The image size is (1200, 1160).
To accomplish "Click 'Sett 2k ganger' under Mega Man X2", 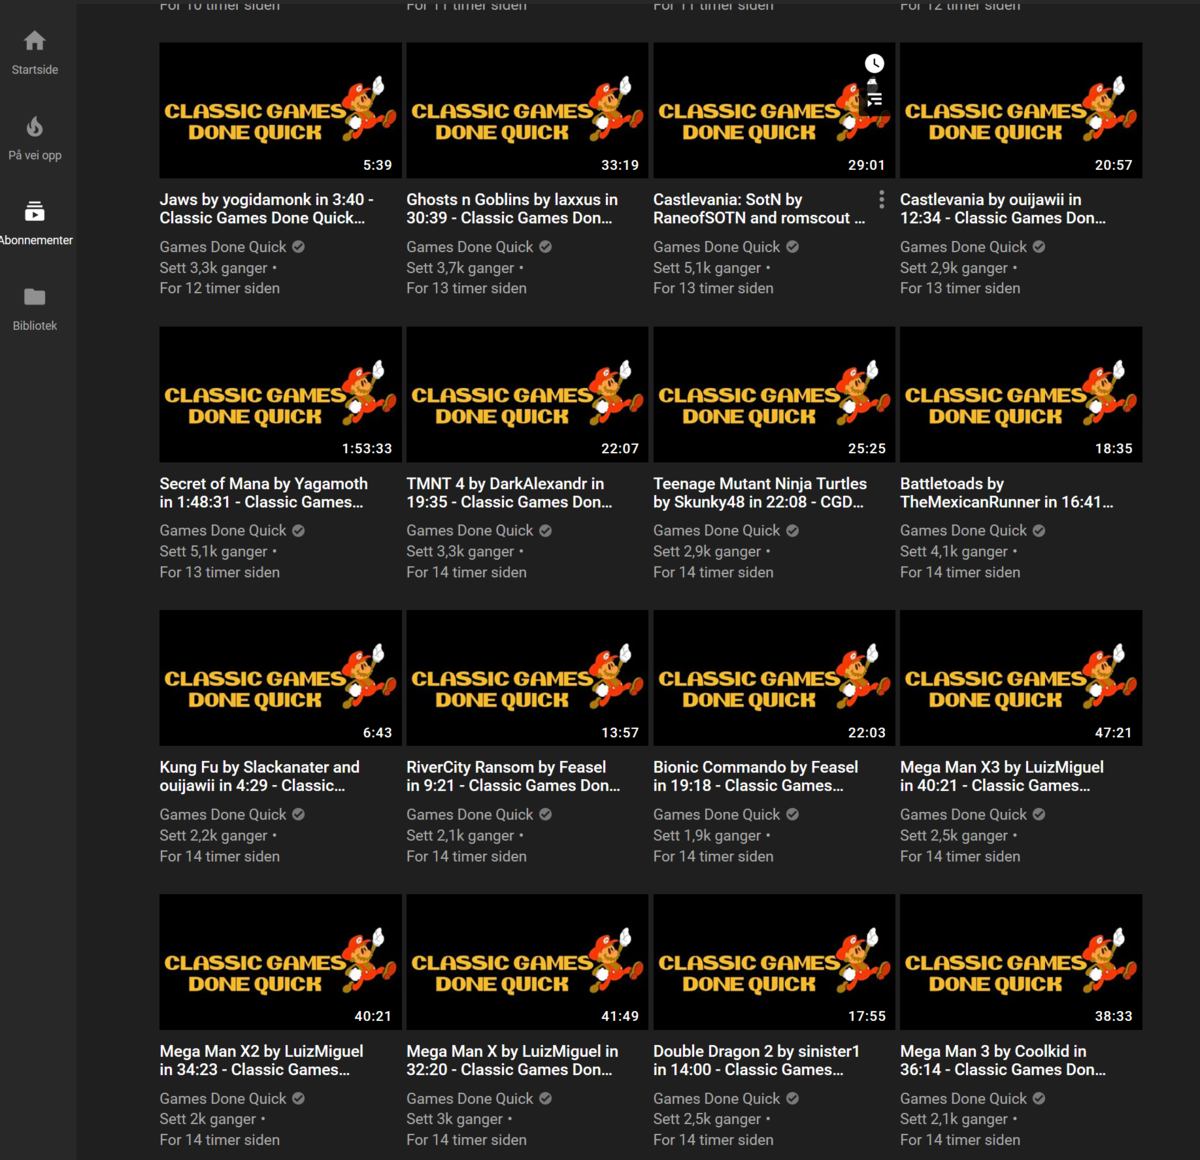I will [208, 1120].
